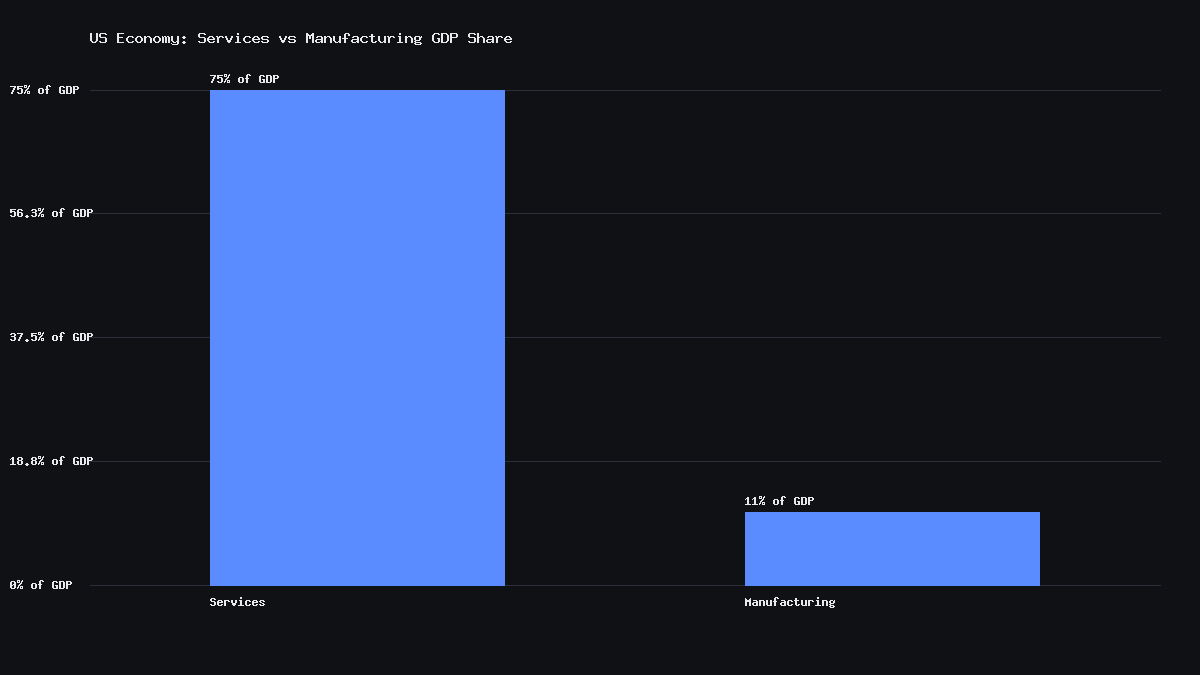Select the blue Manufacturing bar
Viewport: 1200px width, 675px height.
892,549
